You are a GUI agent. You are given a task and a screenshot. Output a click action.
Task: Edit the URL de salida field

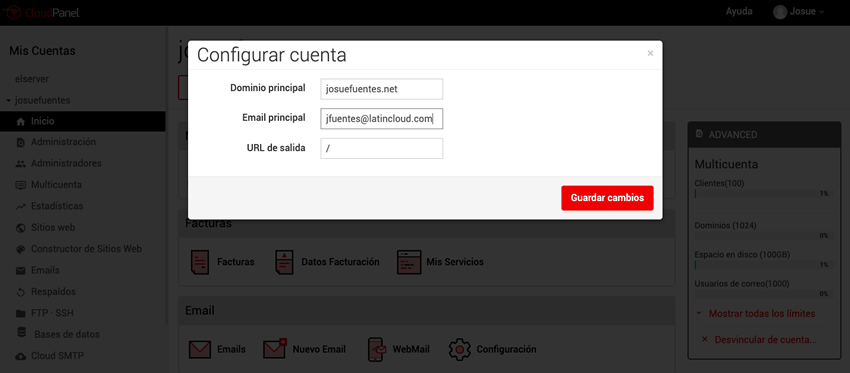pyautogui.click(x=382, y=149)
